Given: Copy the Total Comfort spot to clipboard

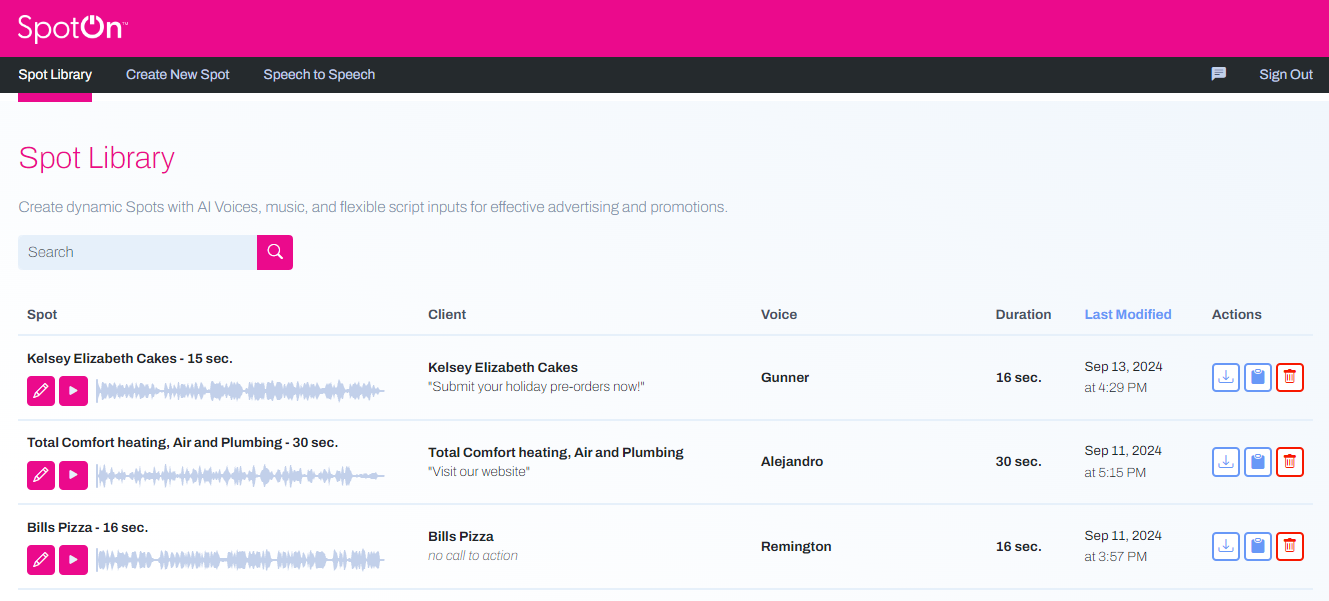Looking at the screenshot, I should pyautogui.click(x=1258, y=462).
